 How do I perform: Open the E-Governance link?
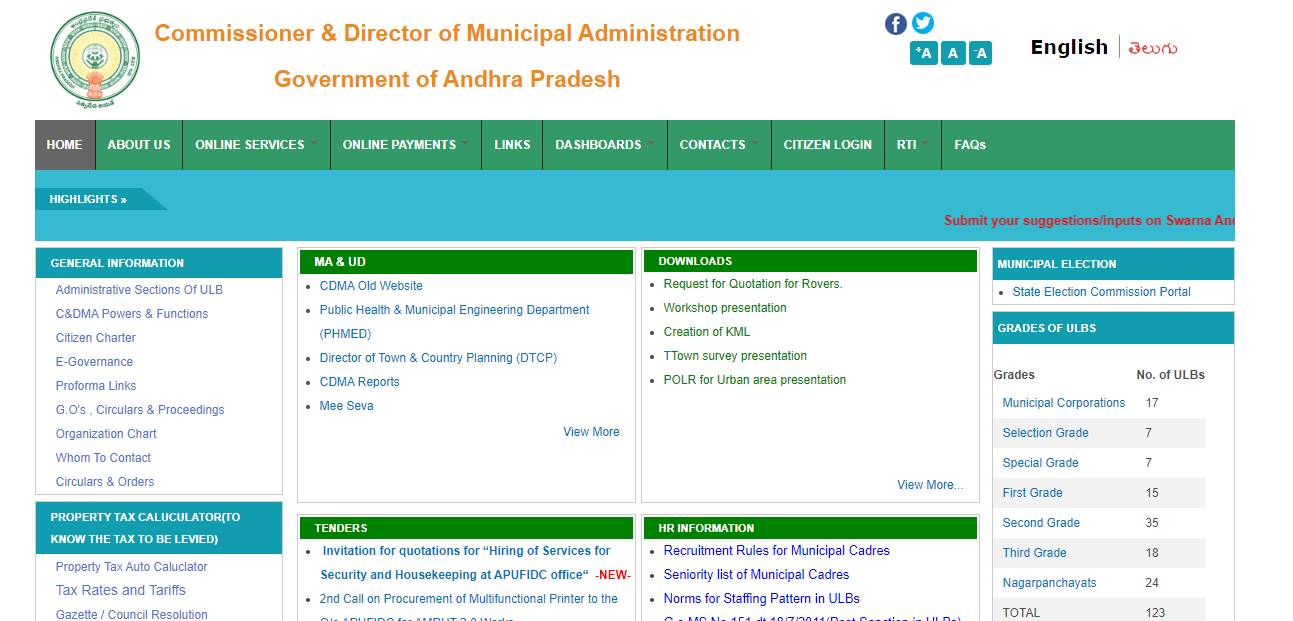94,362
